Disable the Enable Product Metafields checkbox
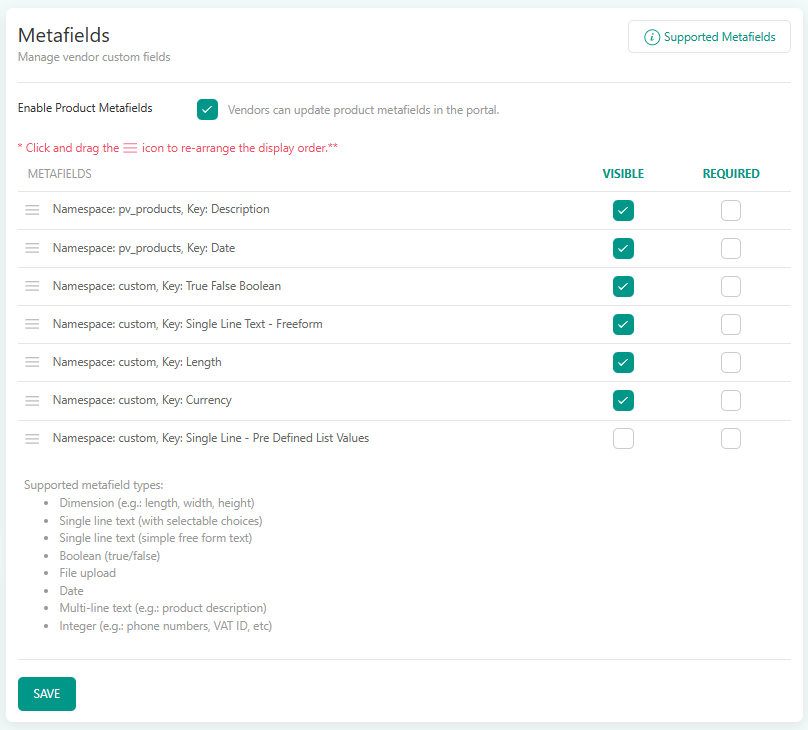 (x=207, y=110)
